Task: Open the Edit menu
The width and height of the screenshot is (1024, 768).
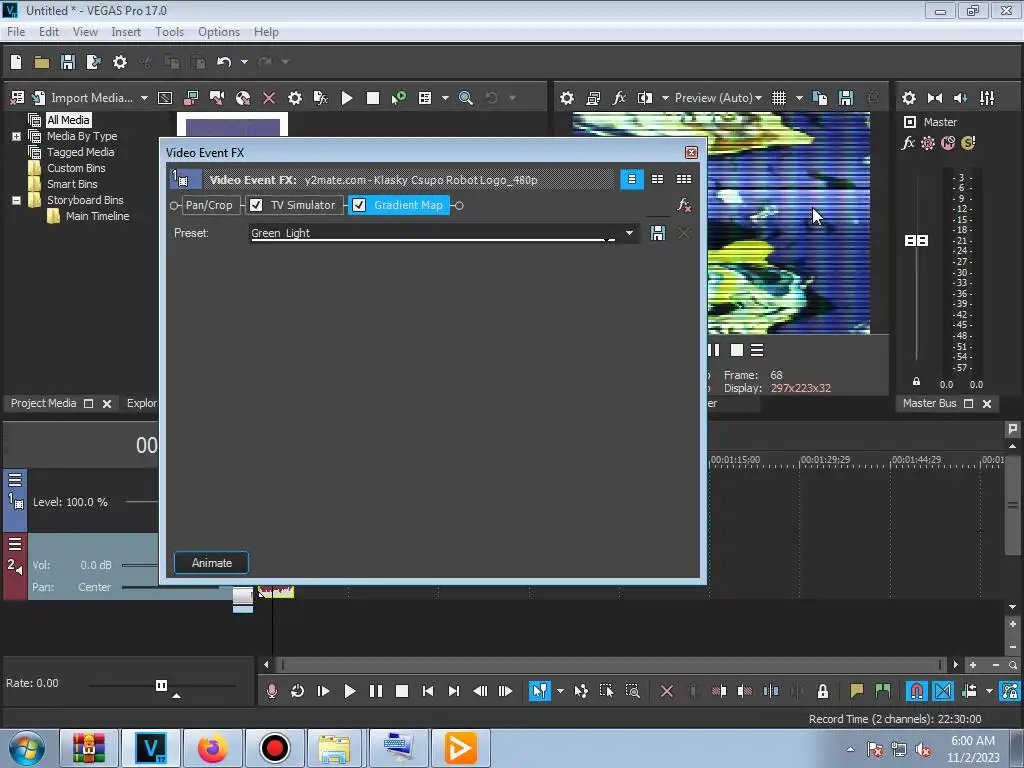Action: (48, 32)
